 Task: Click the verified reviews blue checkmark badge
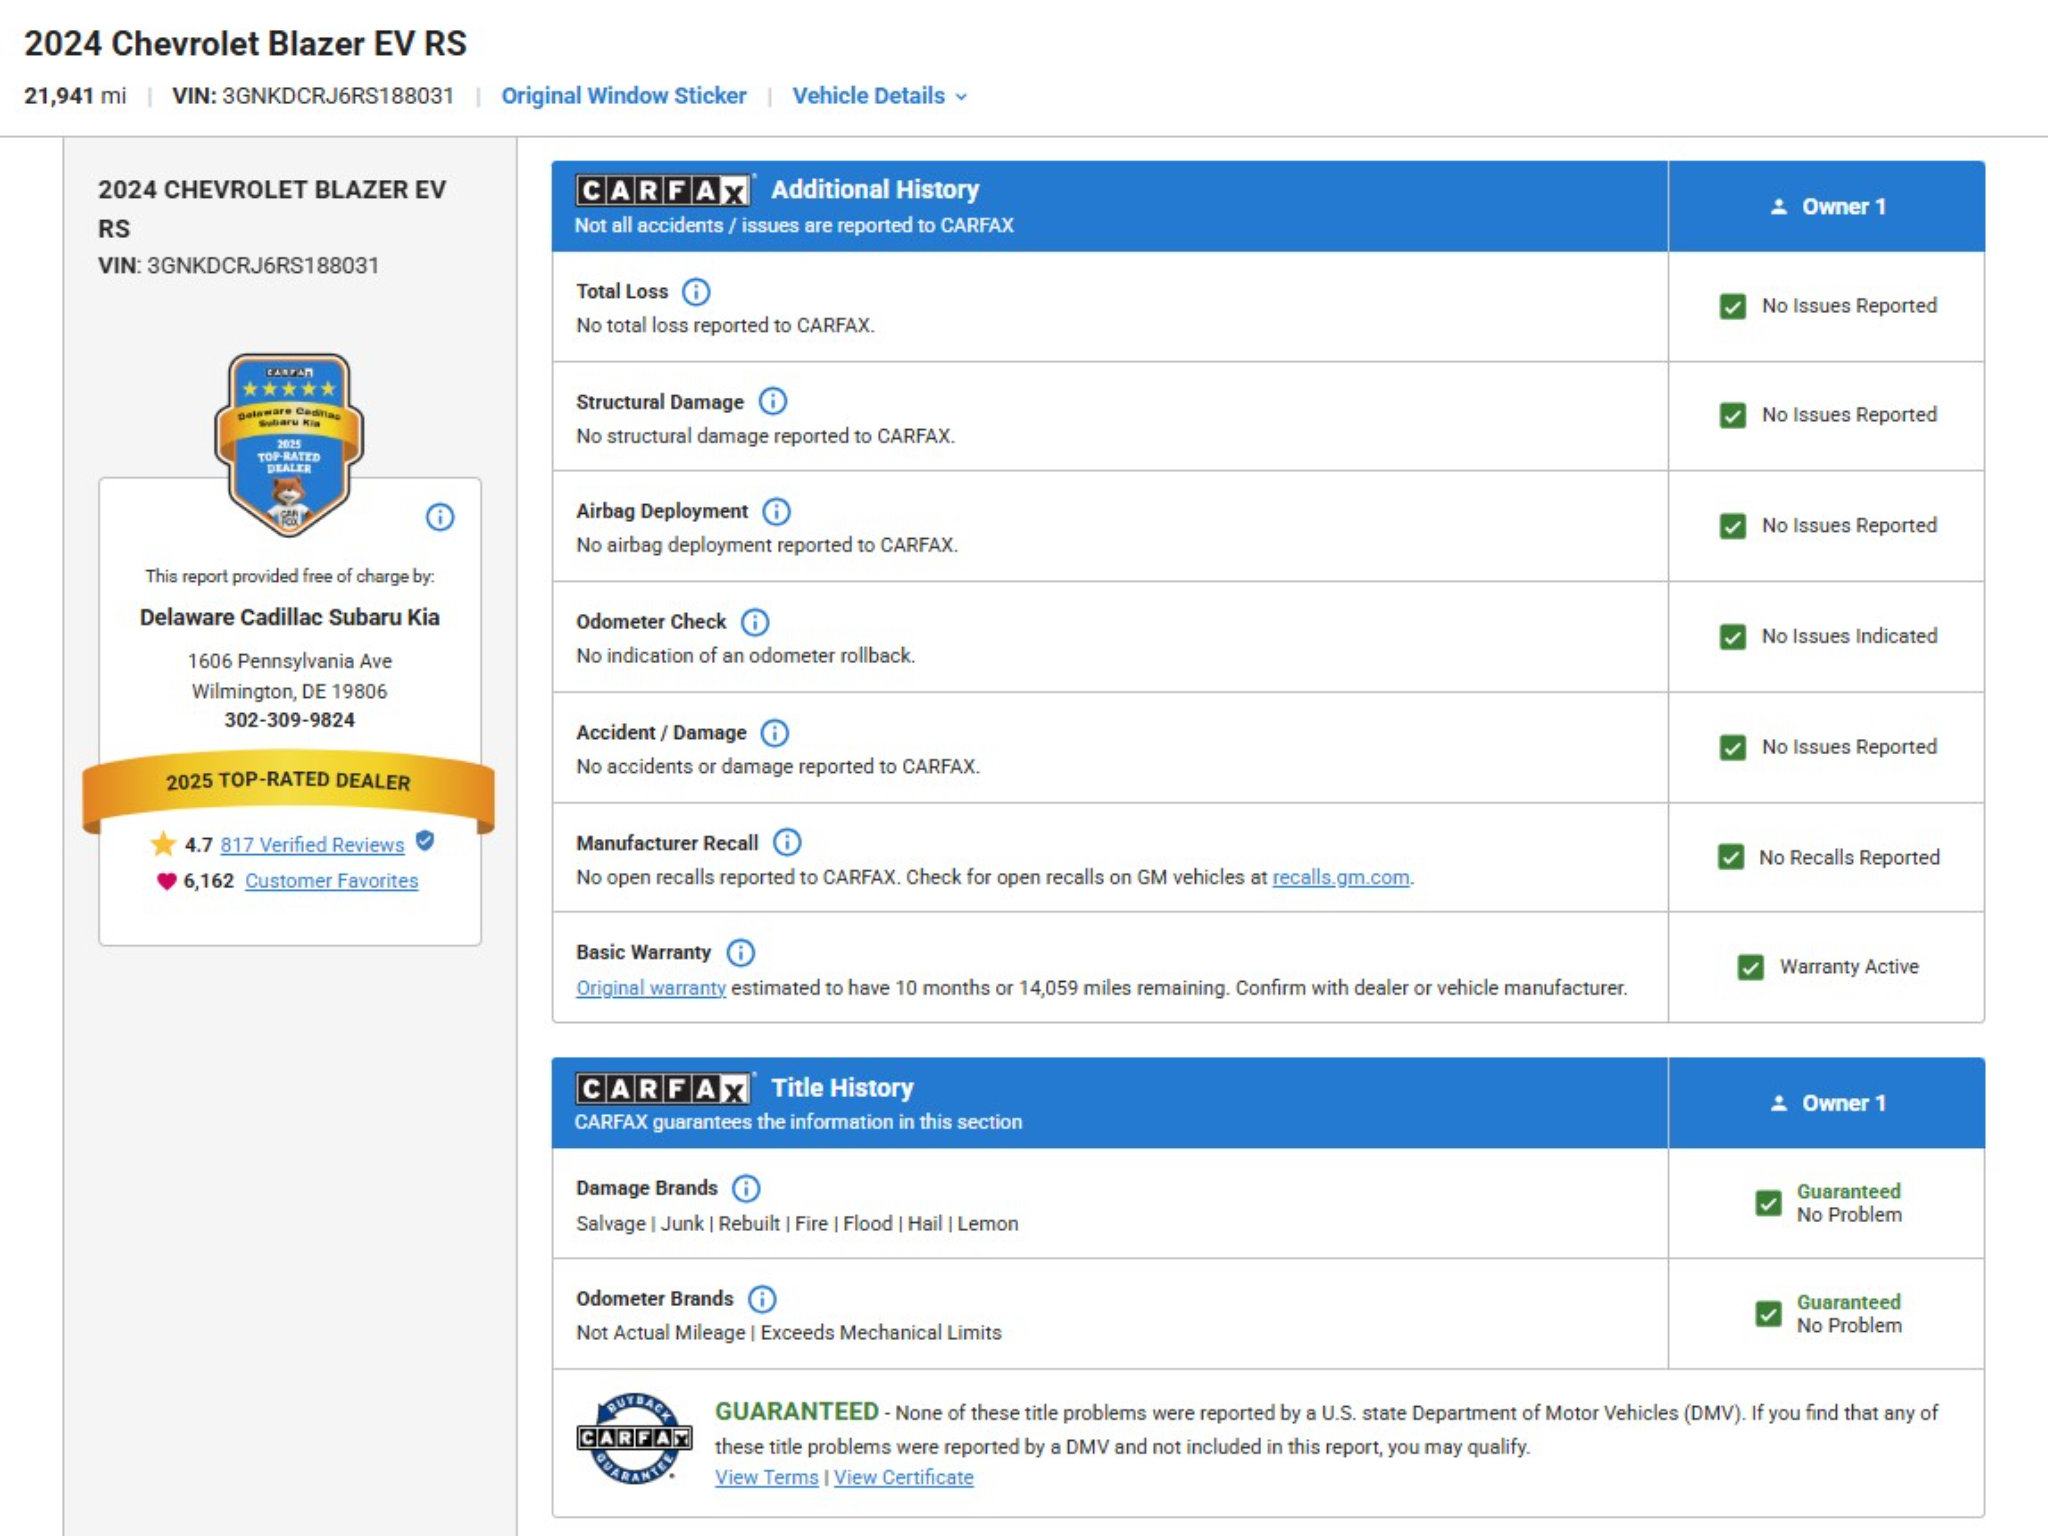[x=425, y=841]
